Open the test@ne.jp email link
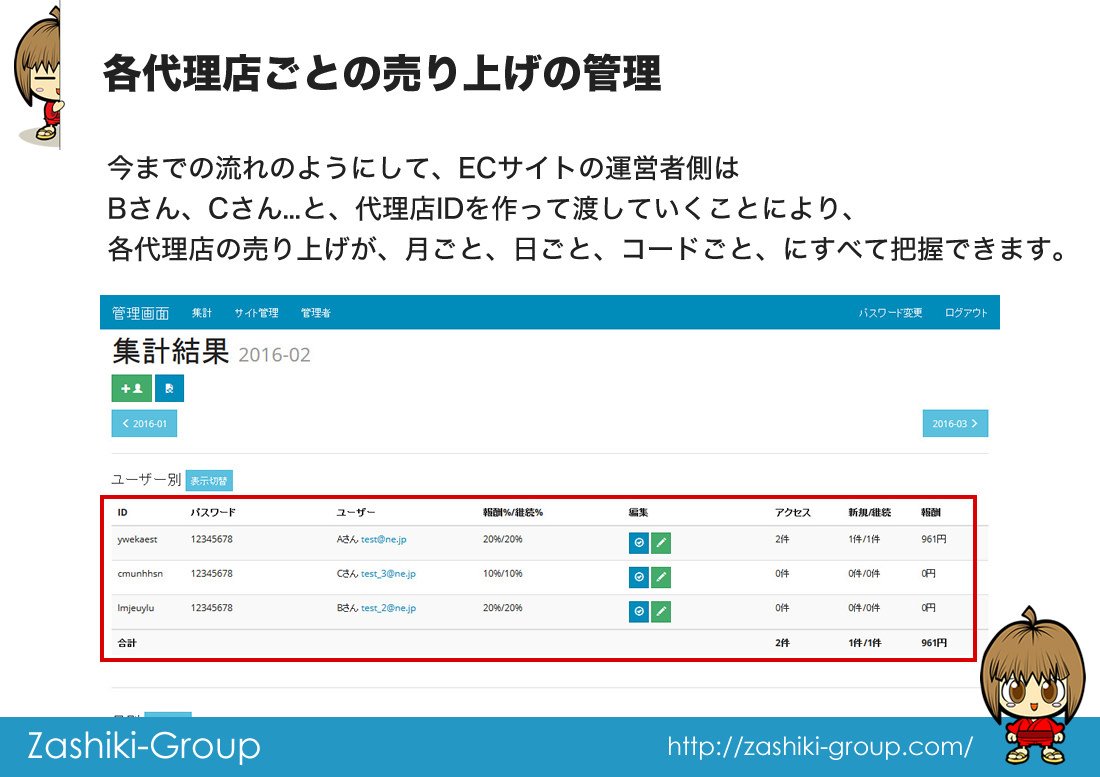Screen dimensions: 1100x777 383,539
